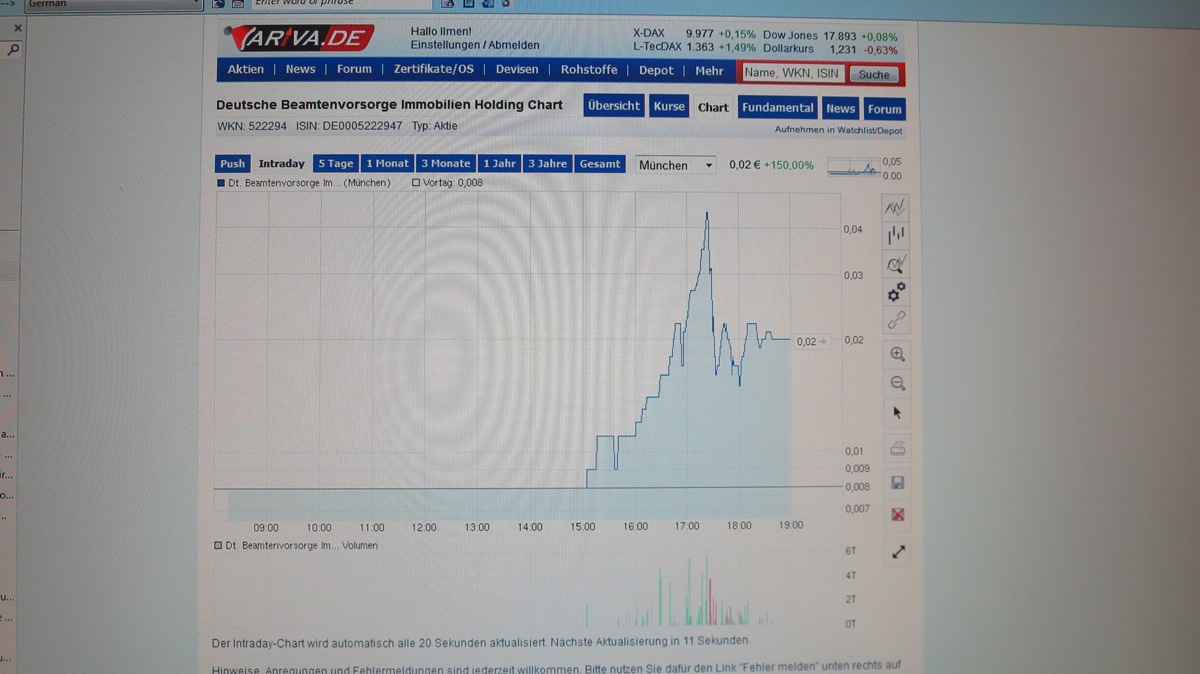Open the Aktien menu
1200x674 pixels.
pyautogui.click(x=246, y=69)
